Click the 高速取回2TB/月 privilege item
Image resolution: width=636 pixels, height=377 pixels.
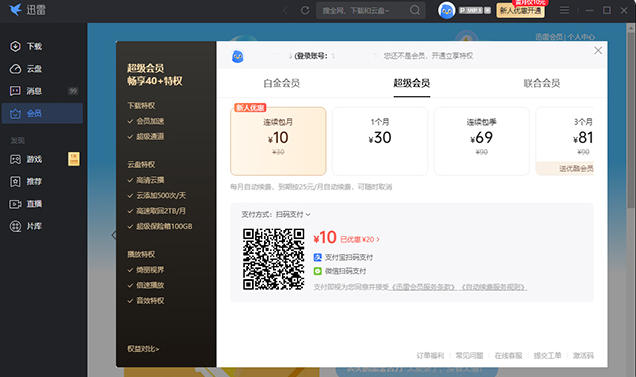click(x=161, y=211)
